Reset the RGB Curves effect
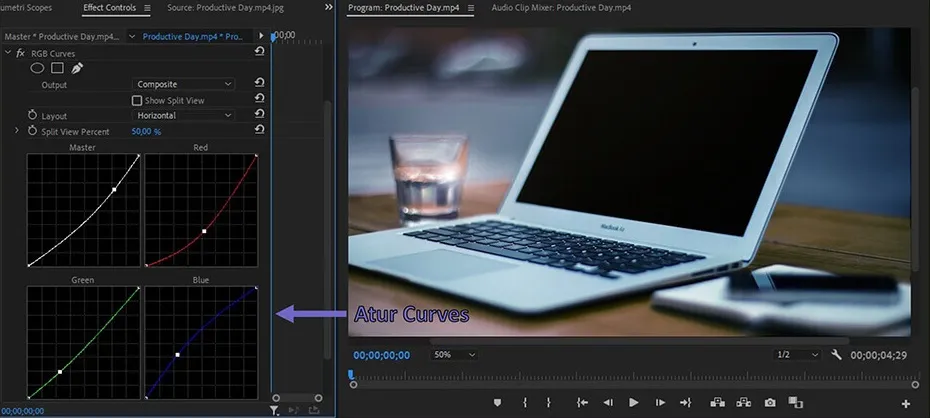The width and height of the screenshot is (930, 418). (x=259, y=52)
